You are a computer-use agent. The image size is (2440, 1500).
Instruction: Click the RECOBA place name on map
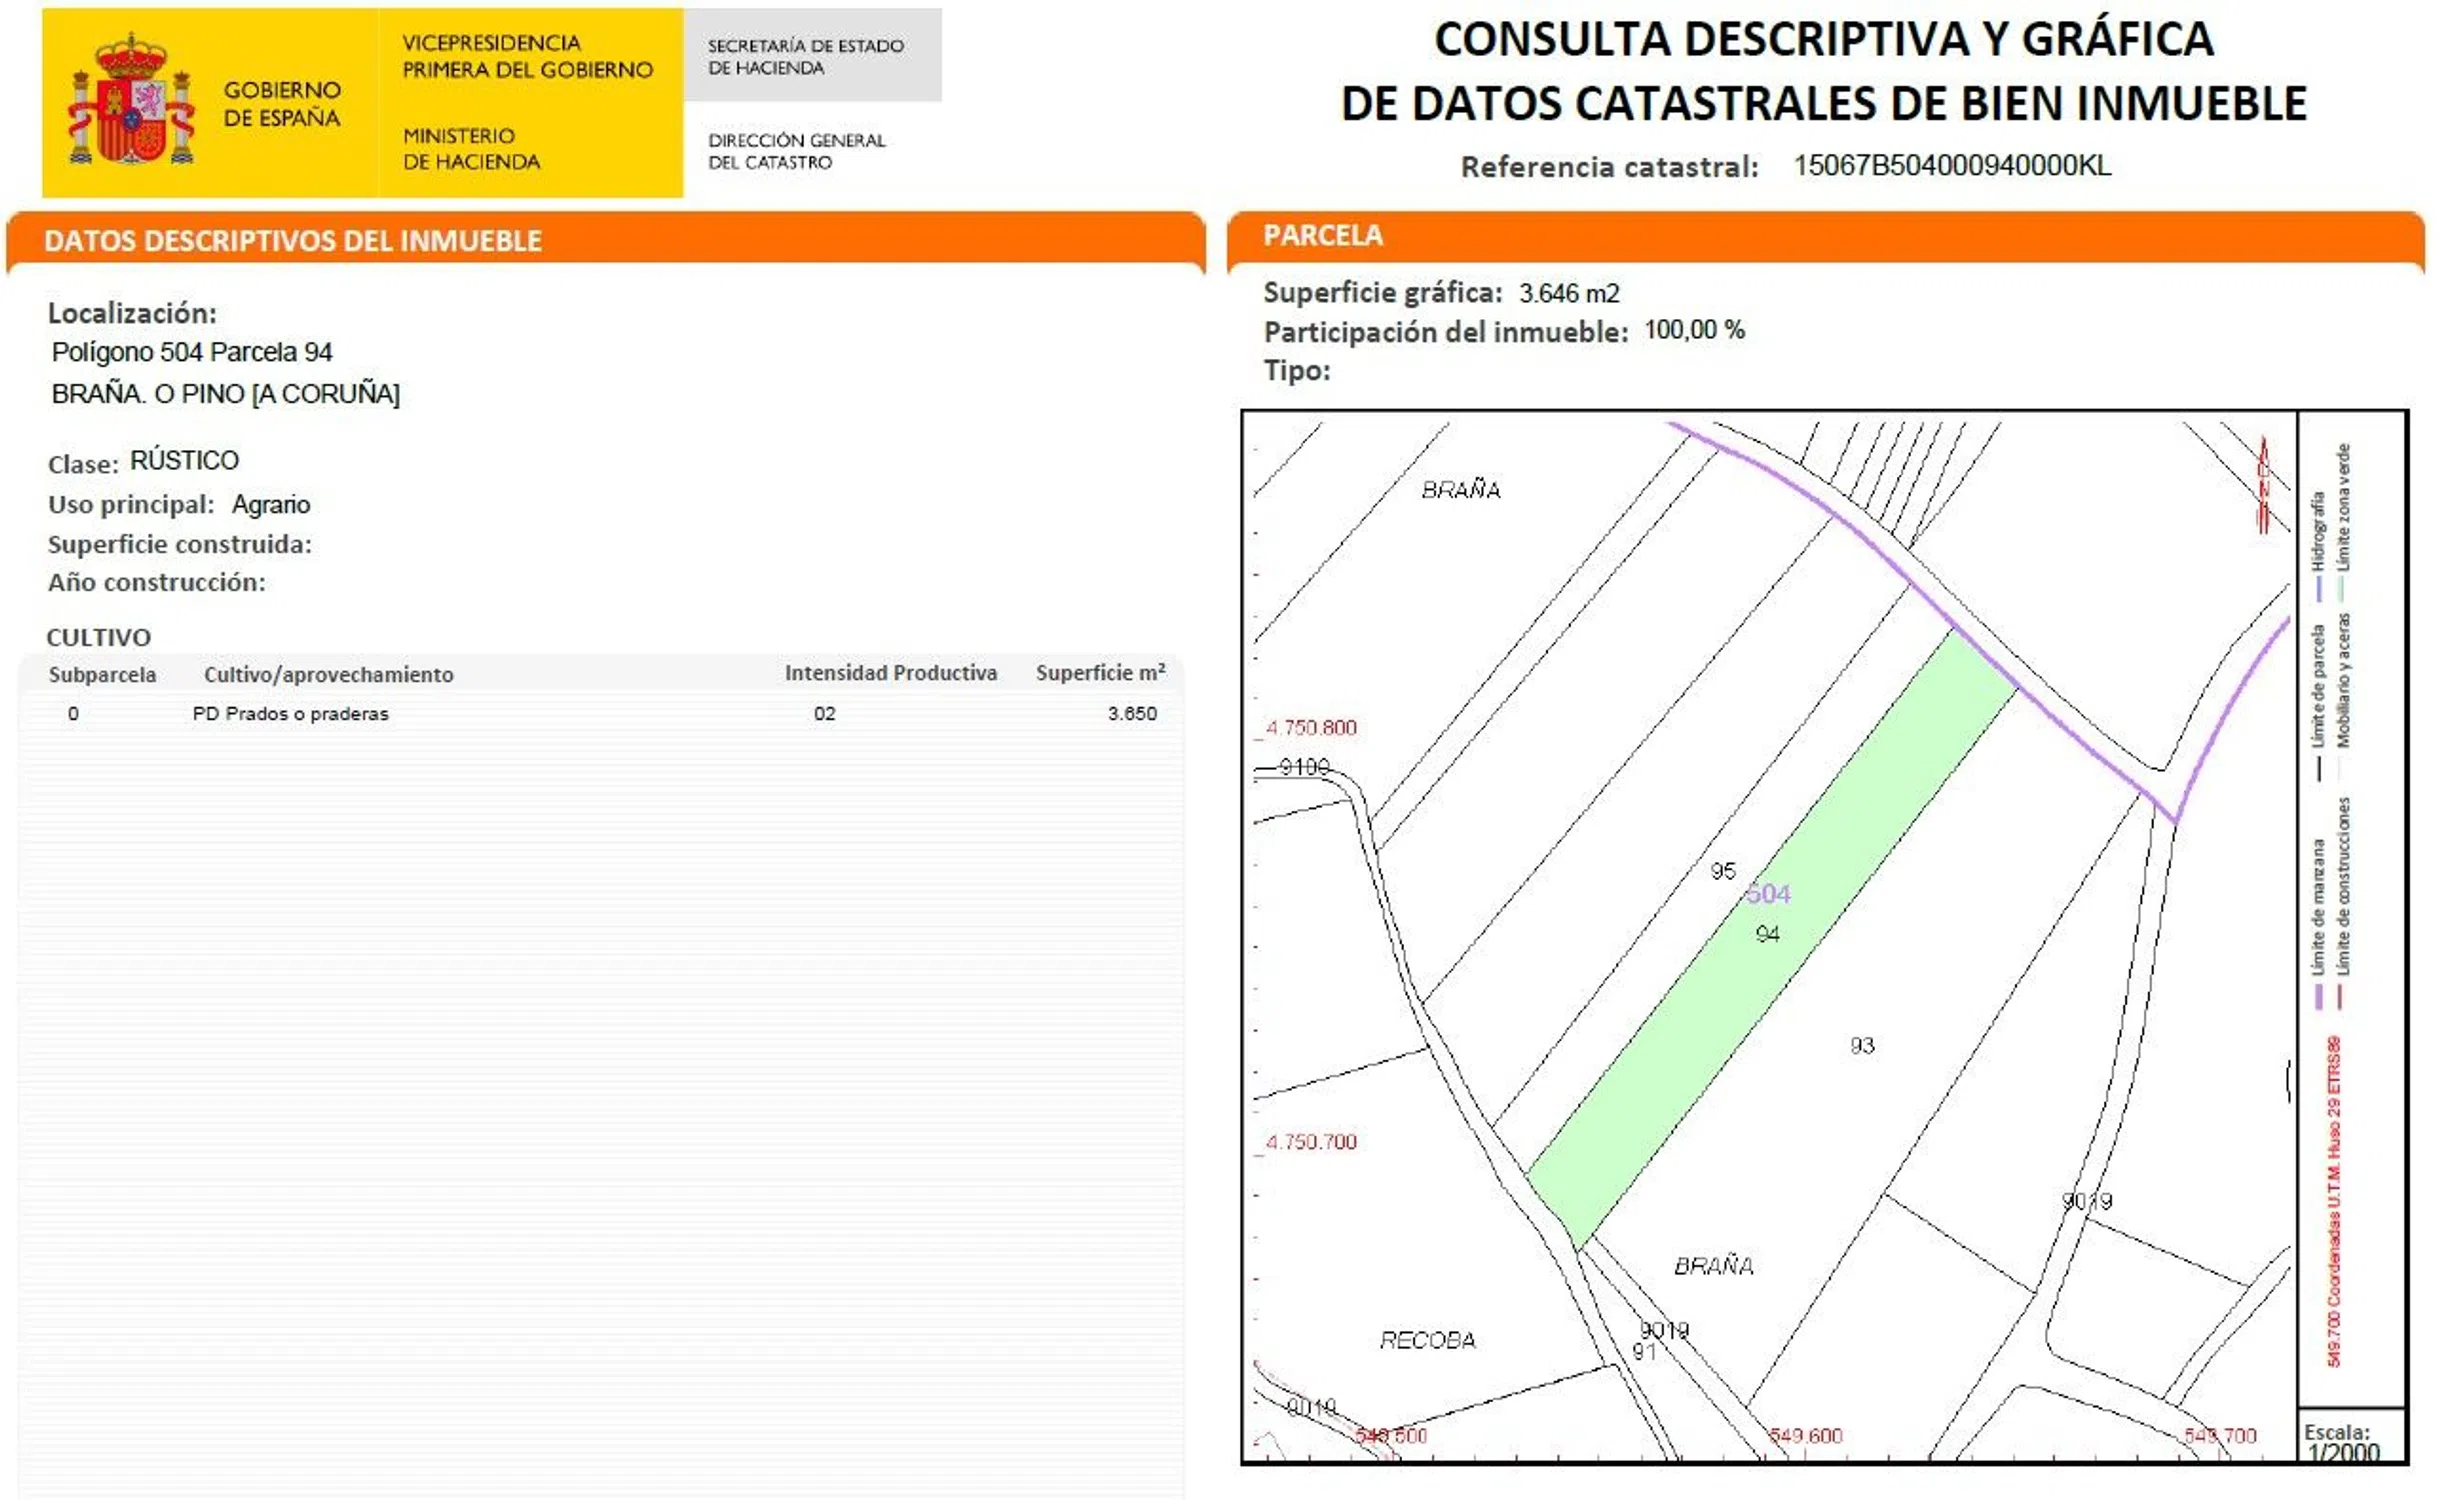[x=1427, y=1339]
